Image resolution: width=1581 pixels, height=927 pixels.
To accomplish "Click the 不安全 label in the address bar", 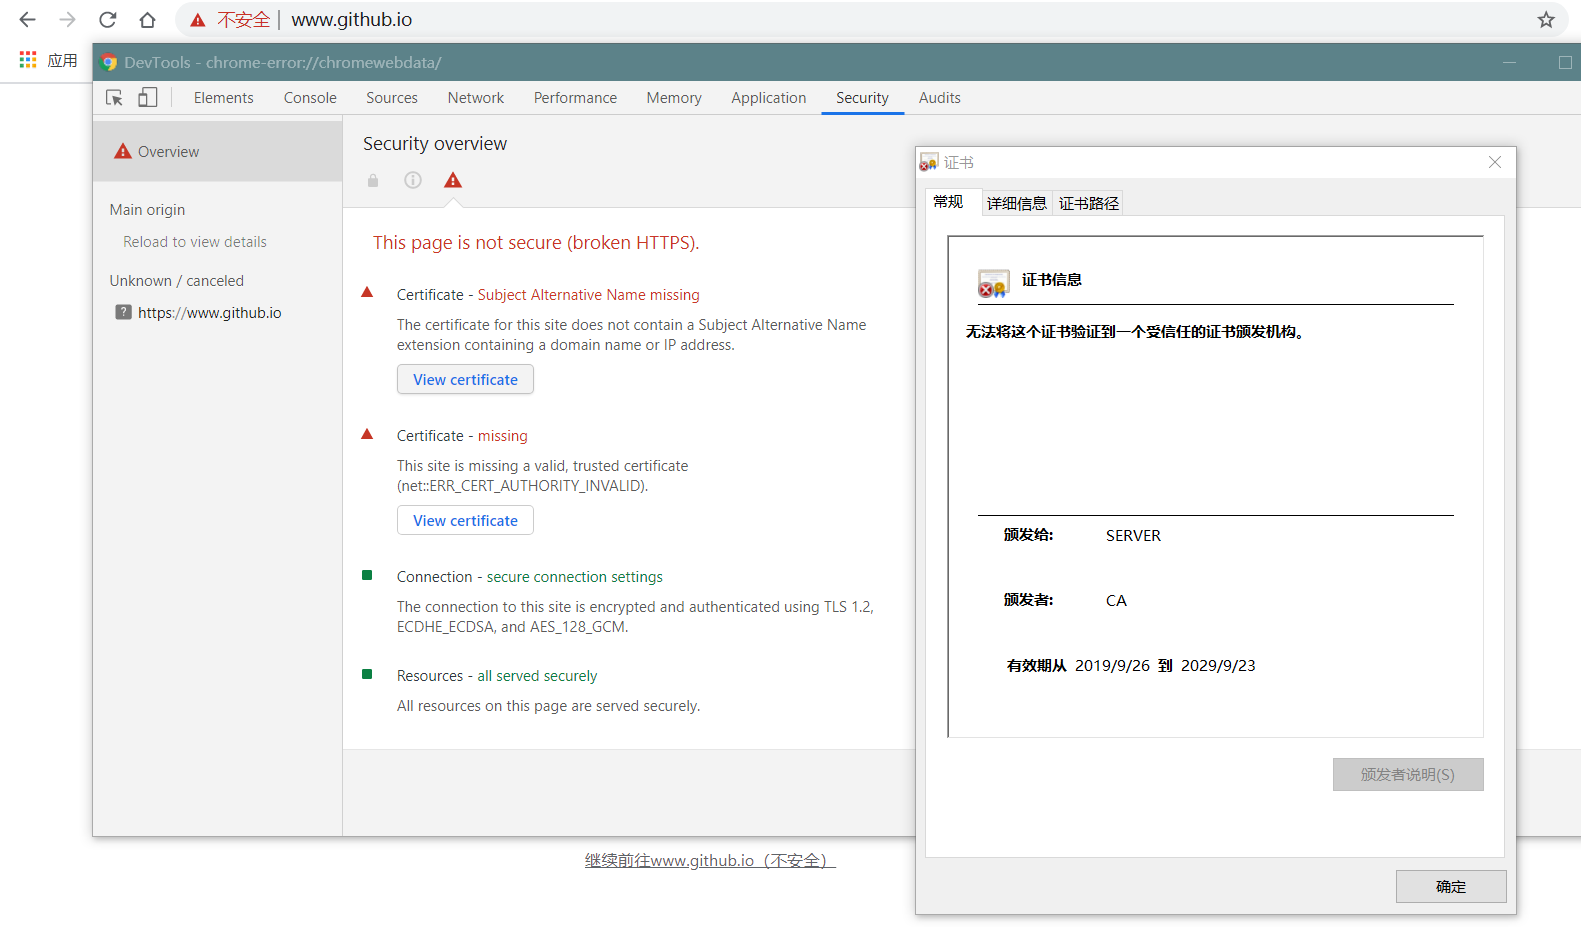I will pyautogui.click(x=244, y=20).
